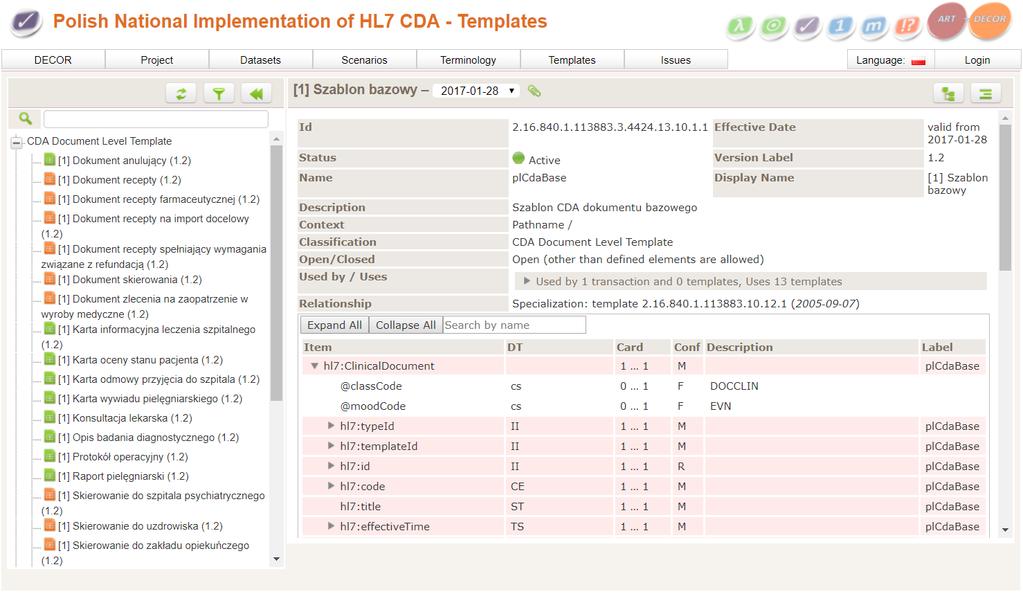Open the DECOR menu
The image size is (1023, 594).
(53, 60)
